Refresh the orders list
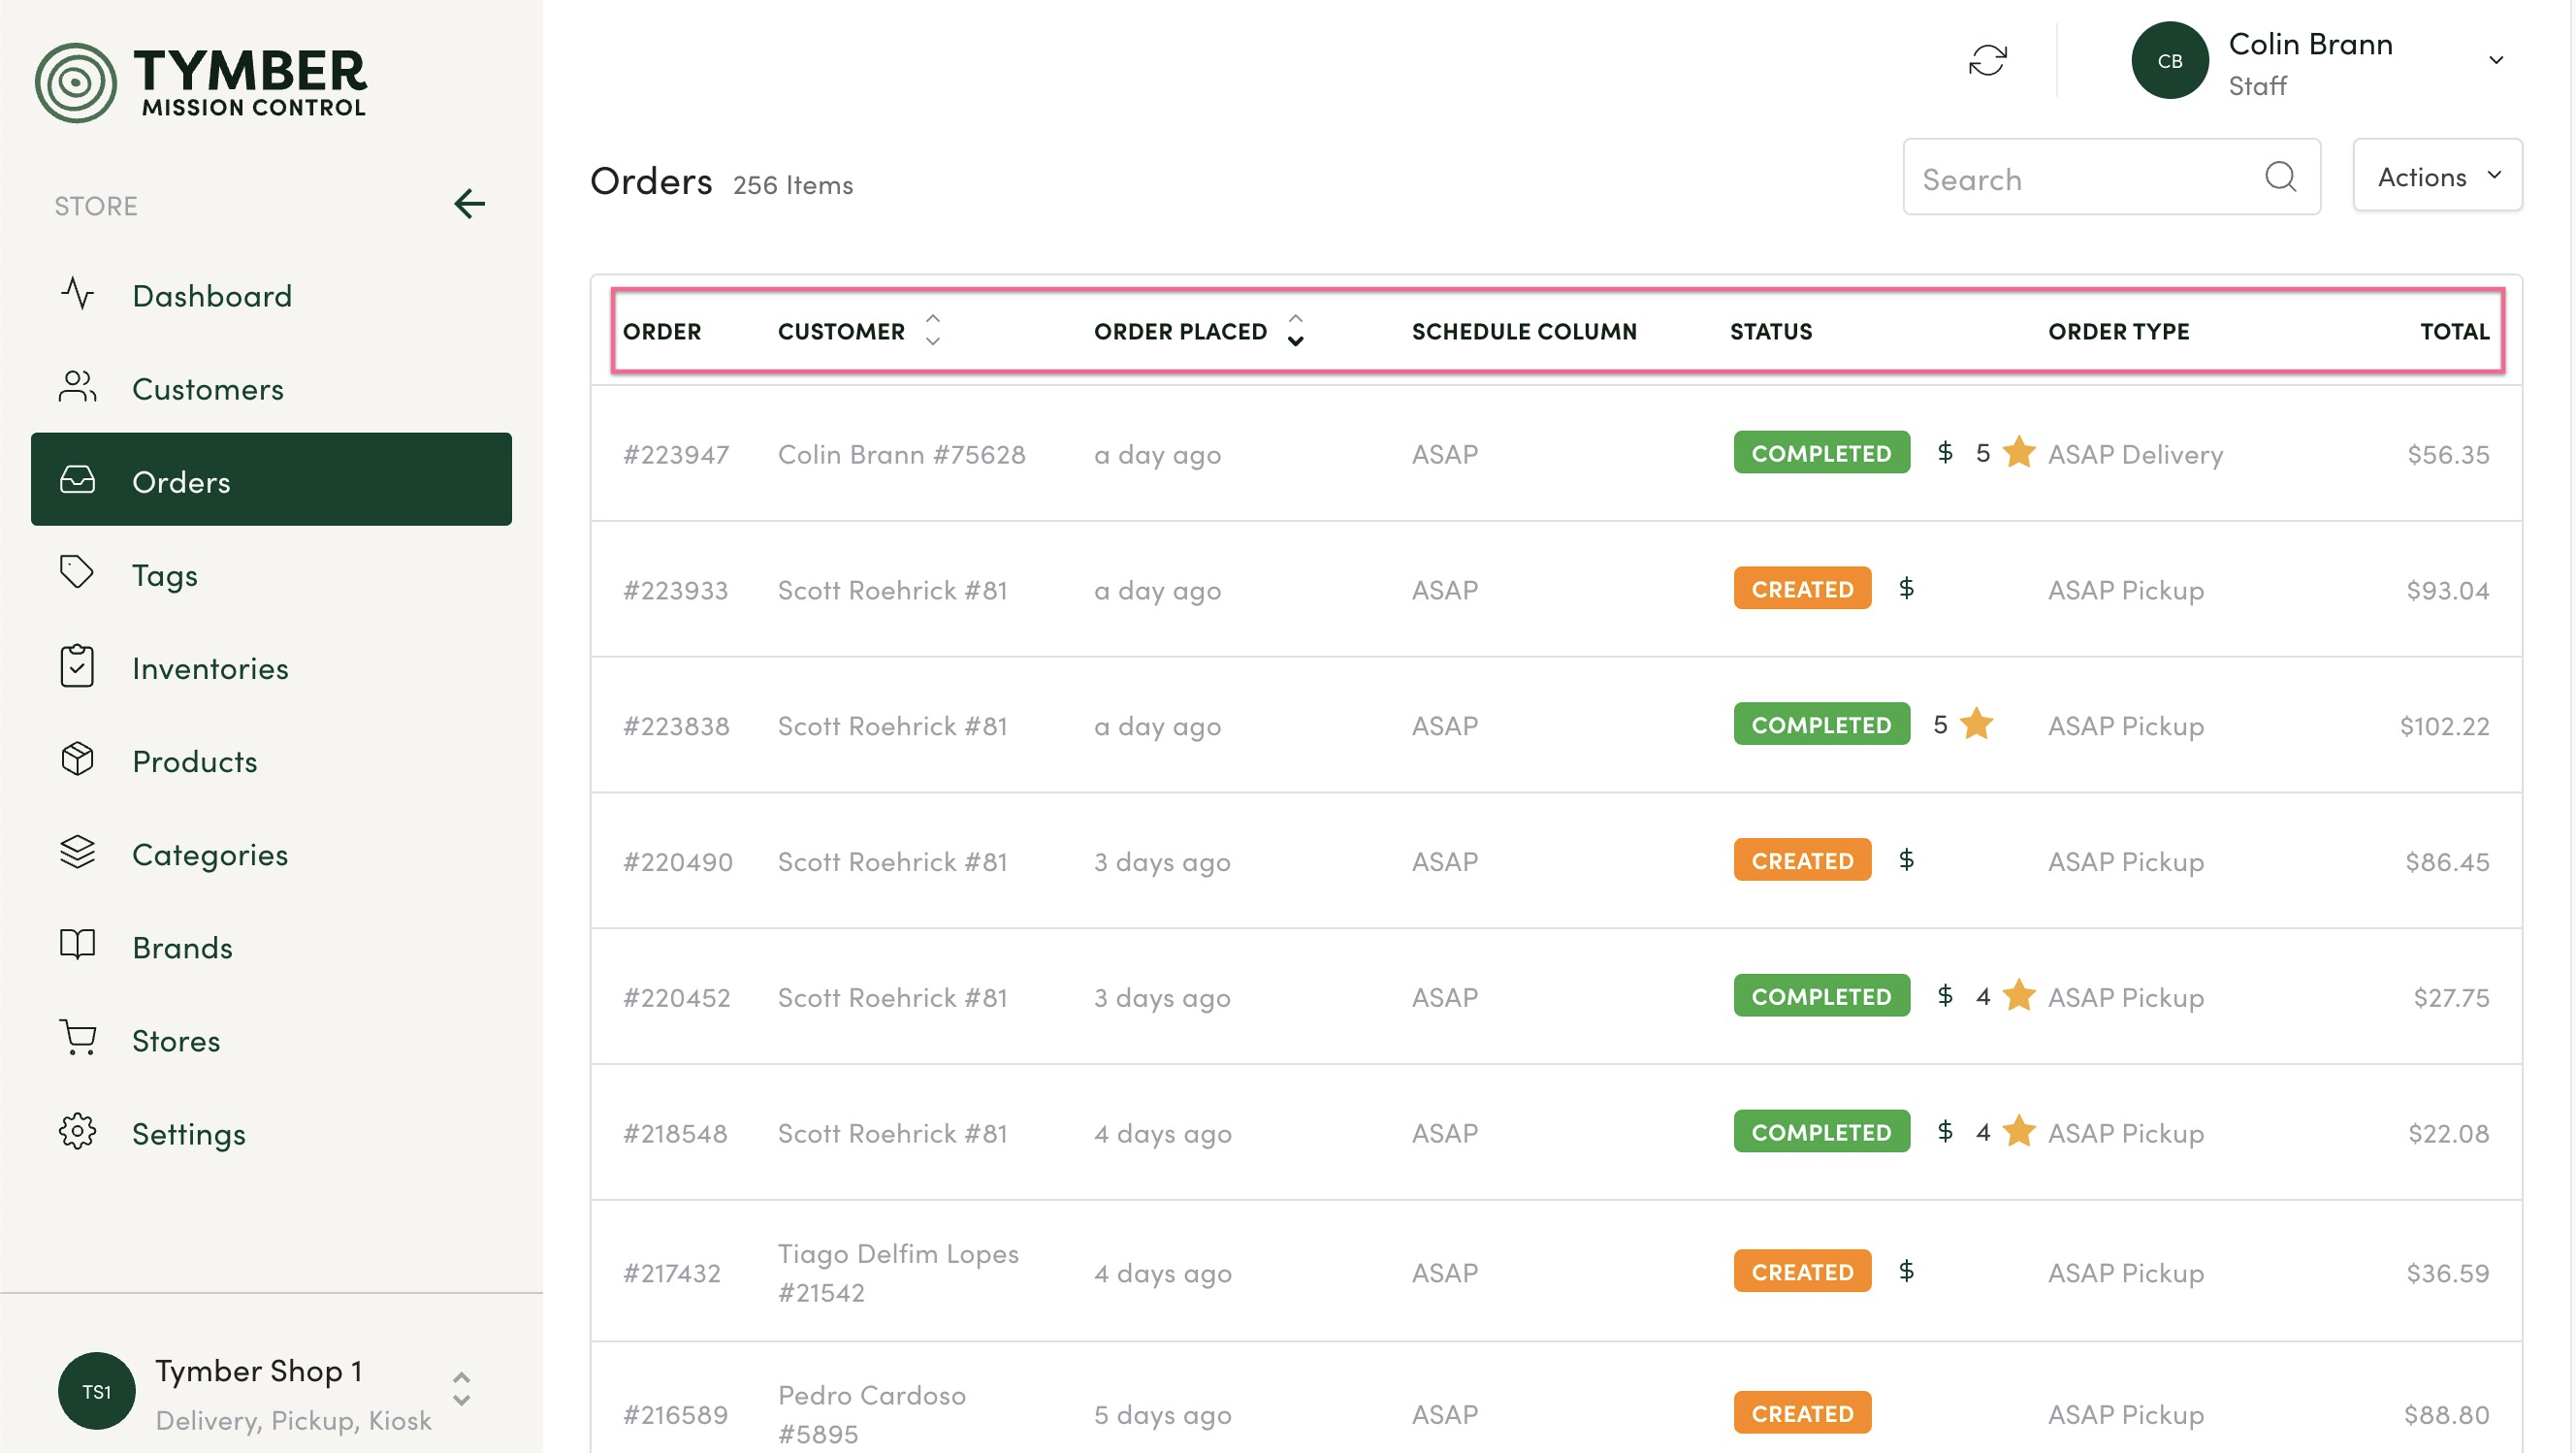 [x=1987, y=60]
